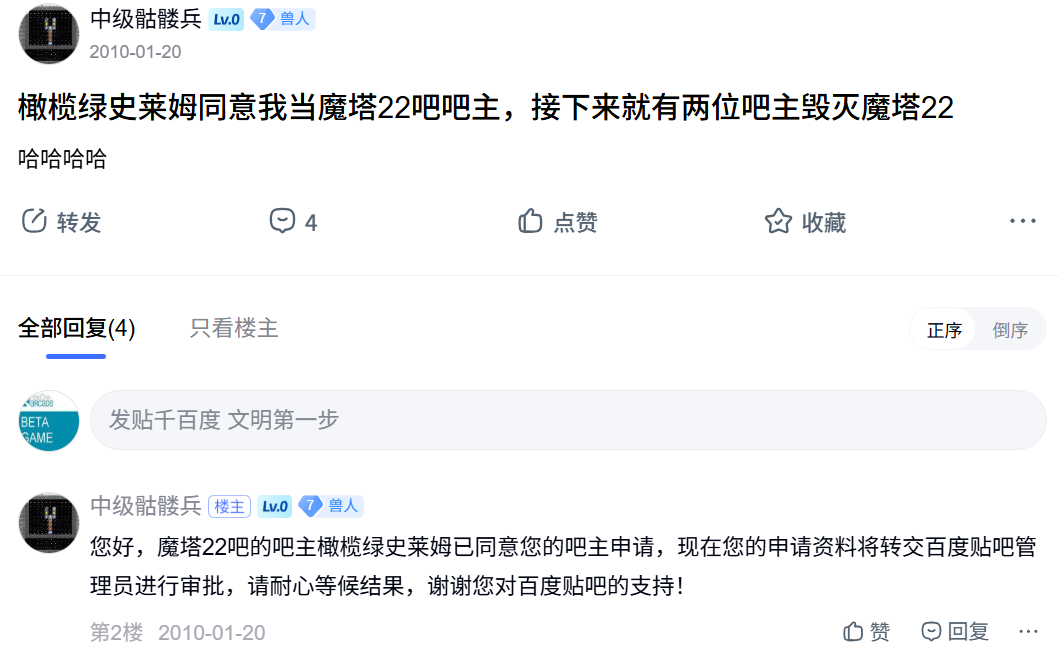Click the BETA GAME user avatar
The width and height of the screenshot is (1059, 661).
click(49, 421)
